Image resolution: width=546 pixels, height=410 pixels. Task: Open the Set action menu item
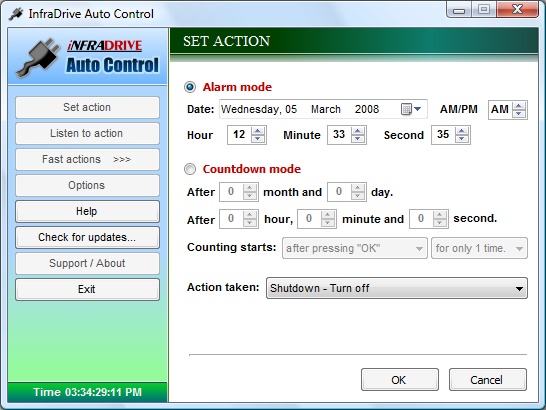pyautogui.click(x=87, y=107)
